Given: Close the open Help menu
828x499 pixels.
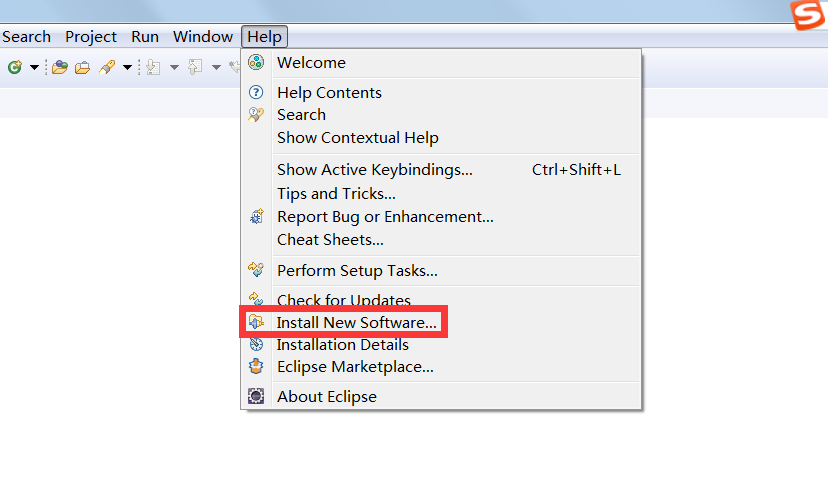Looking at the screenshot, I should pyautogui.click(x=265, y=36).
